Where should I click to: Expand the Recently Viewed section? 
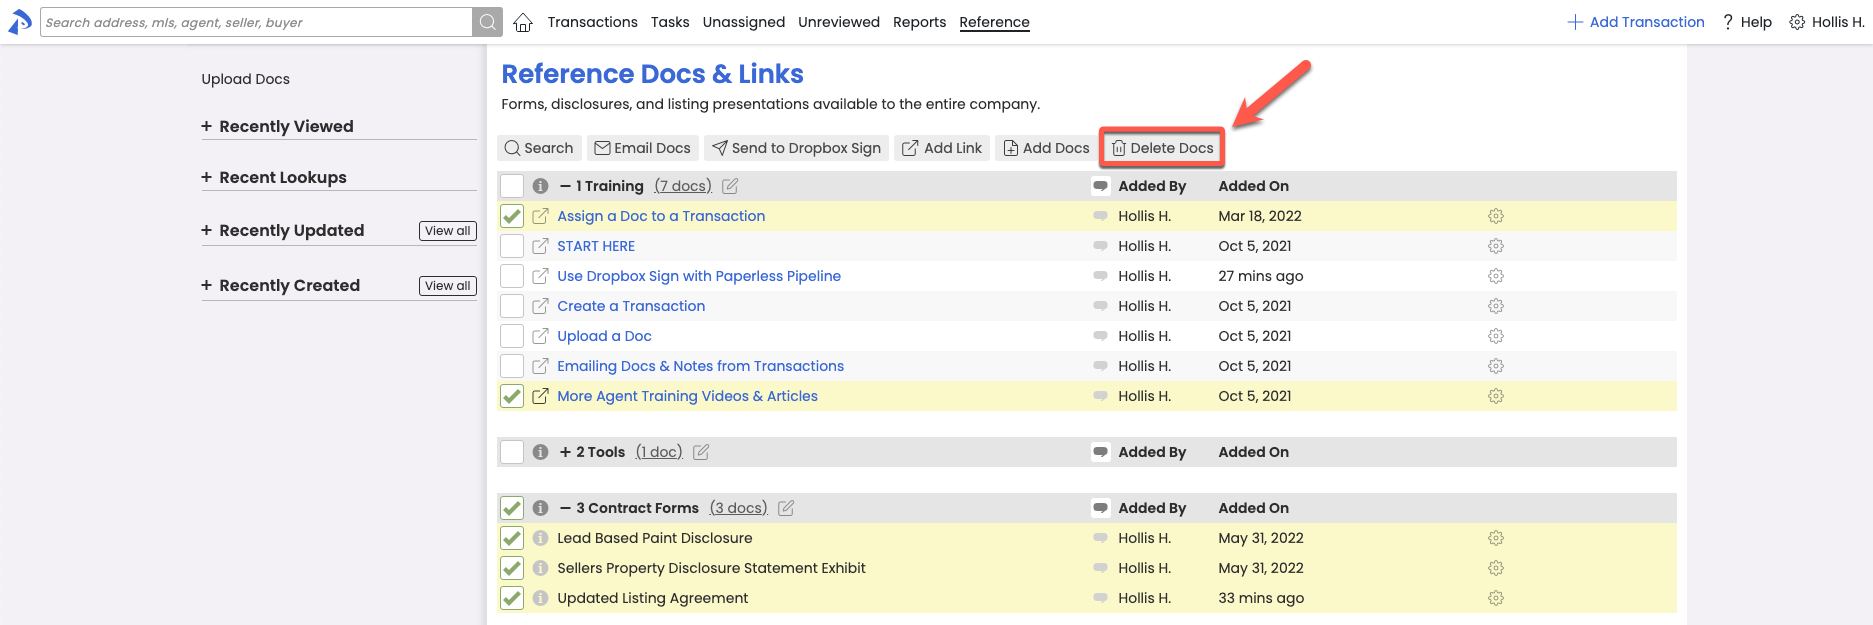[207, 126]
